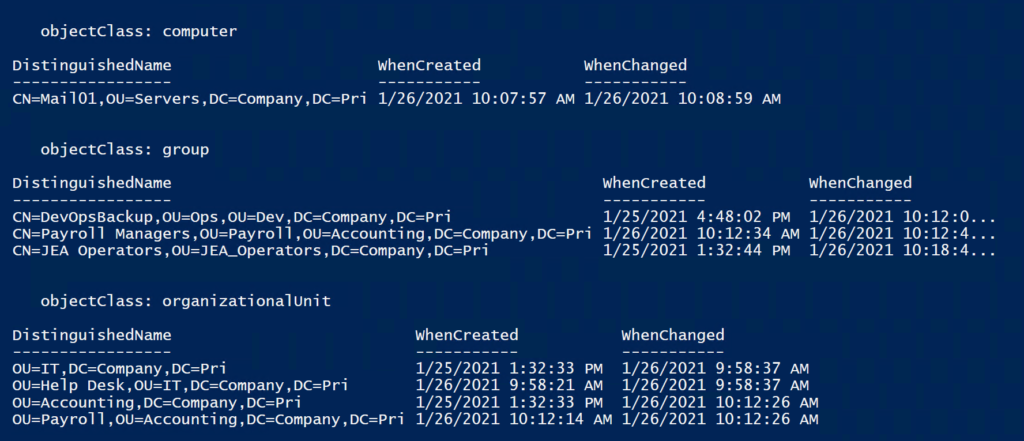This screenshot has height=441, width=1024.
Task: Click the objectClass: group heading
Action: (125, 150)
